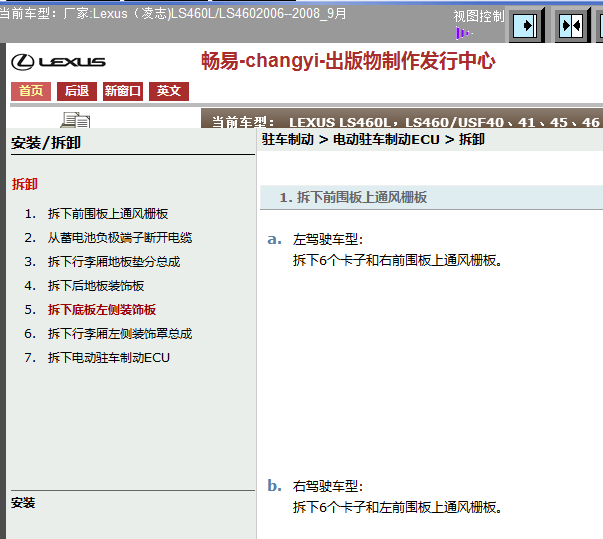
Task: Open the red 拆卸 section heading
Action: pyautogui.click(x=25, y=184)
